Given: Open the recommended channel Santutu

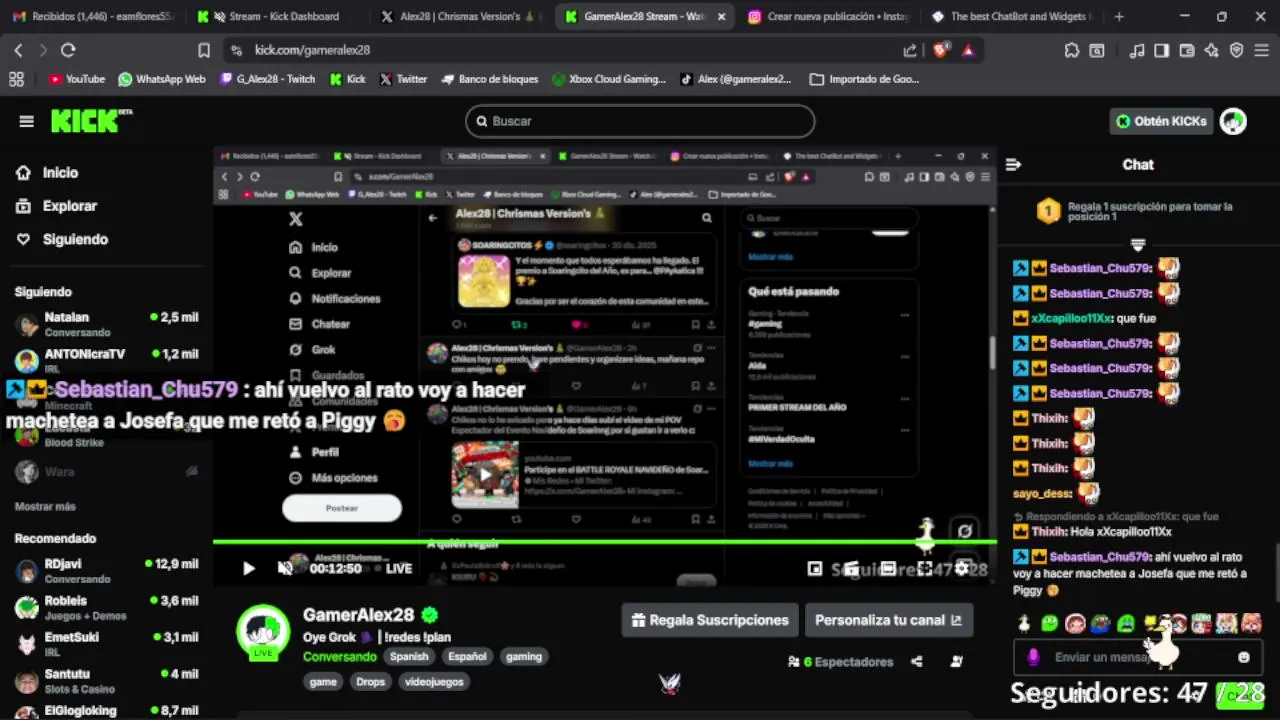Looking at the screenshot, I should 105,680.
